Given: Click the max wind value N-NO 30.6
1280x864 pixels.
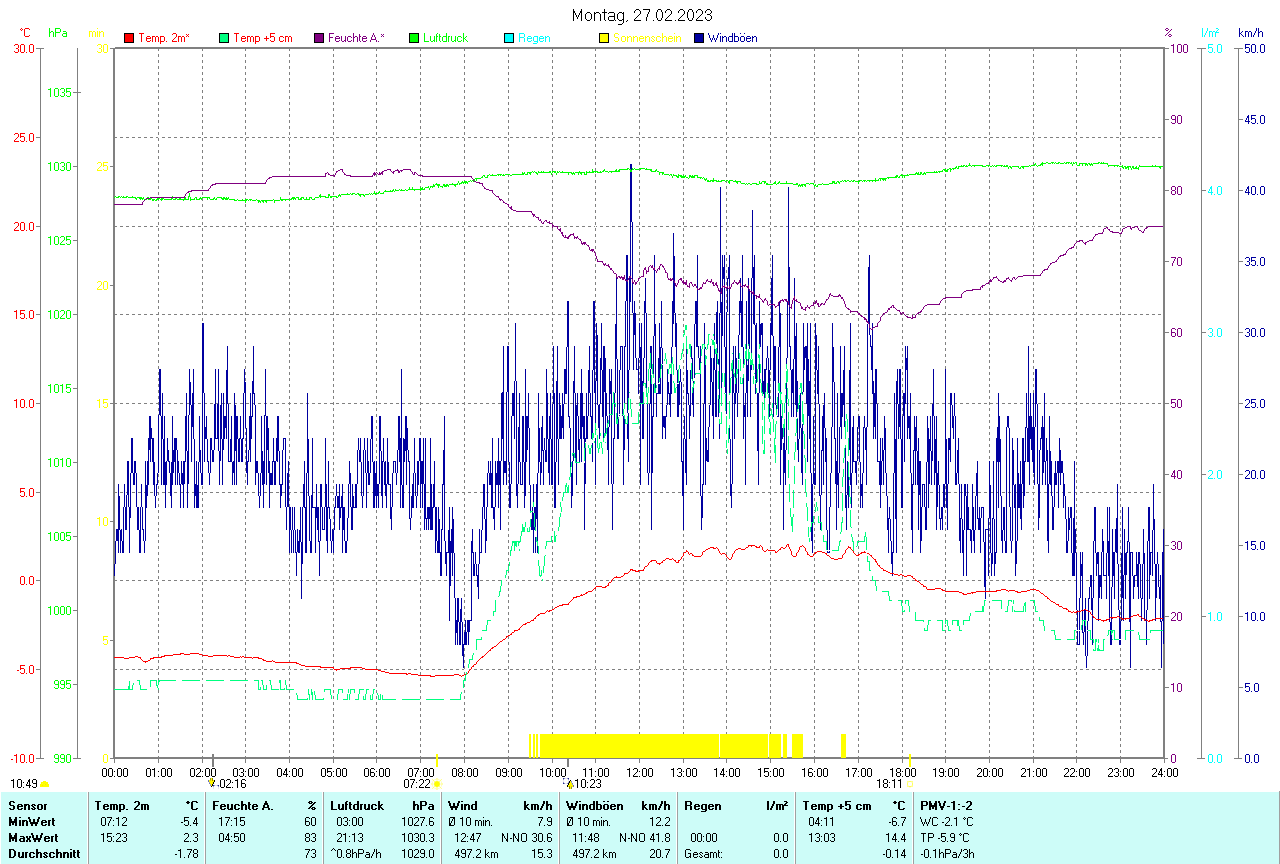Looking at the screenshot, I should click(x=527, y=837).
